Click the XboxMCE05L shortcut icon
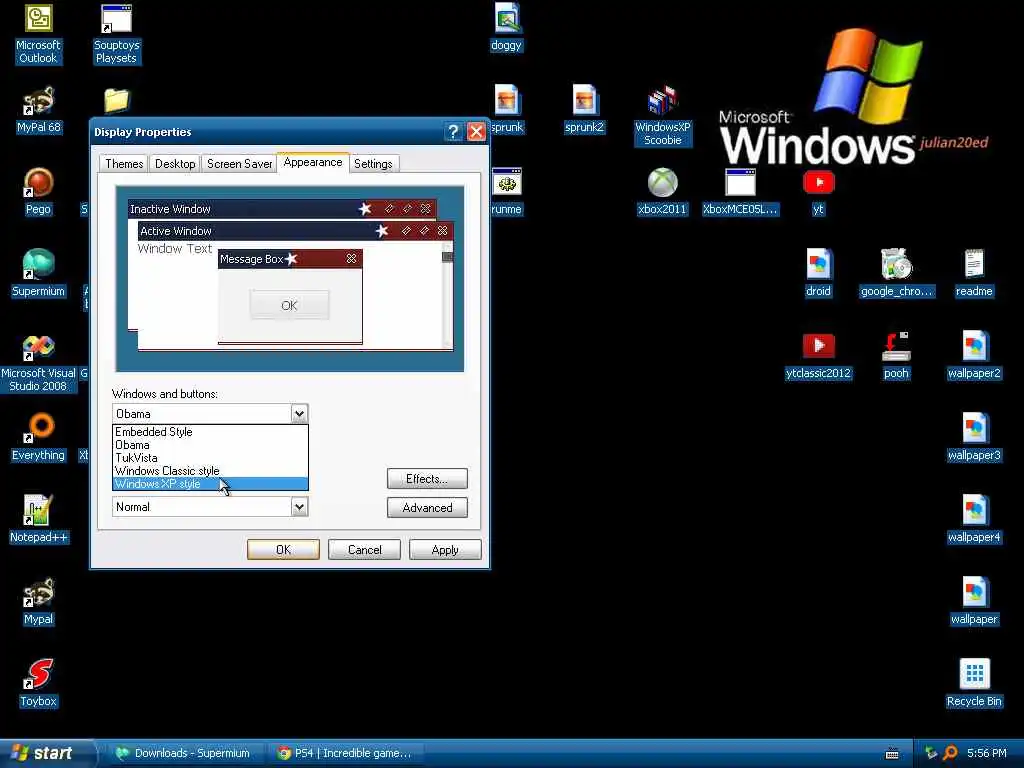This screenshot has height=768, width=1024. point(741,192)
